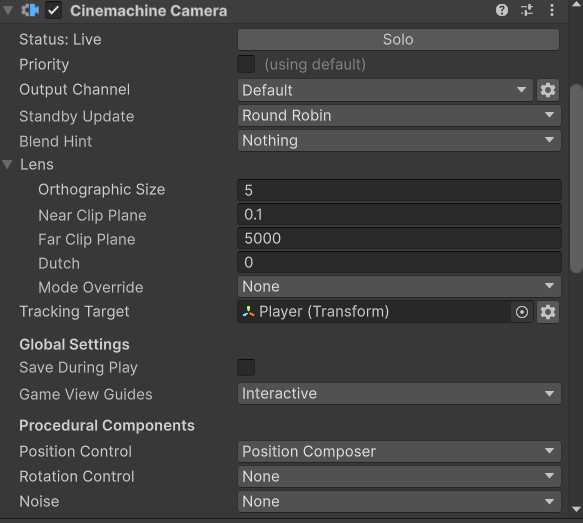Viewport: 583px width, 523px height.
Task: Click the Procedural Components heading
Action: [107, 426]
